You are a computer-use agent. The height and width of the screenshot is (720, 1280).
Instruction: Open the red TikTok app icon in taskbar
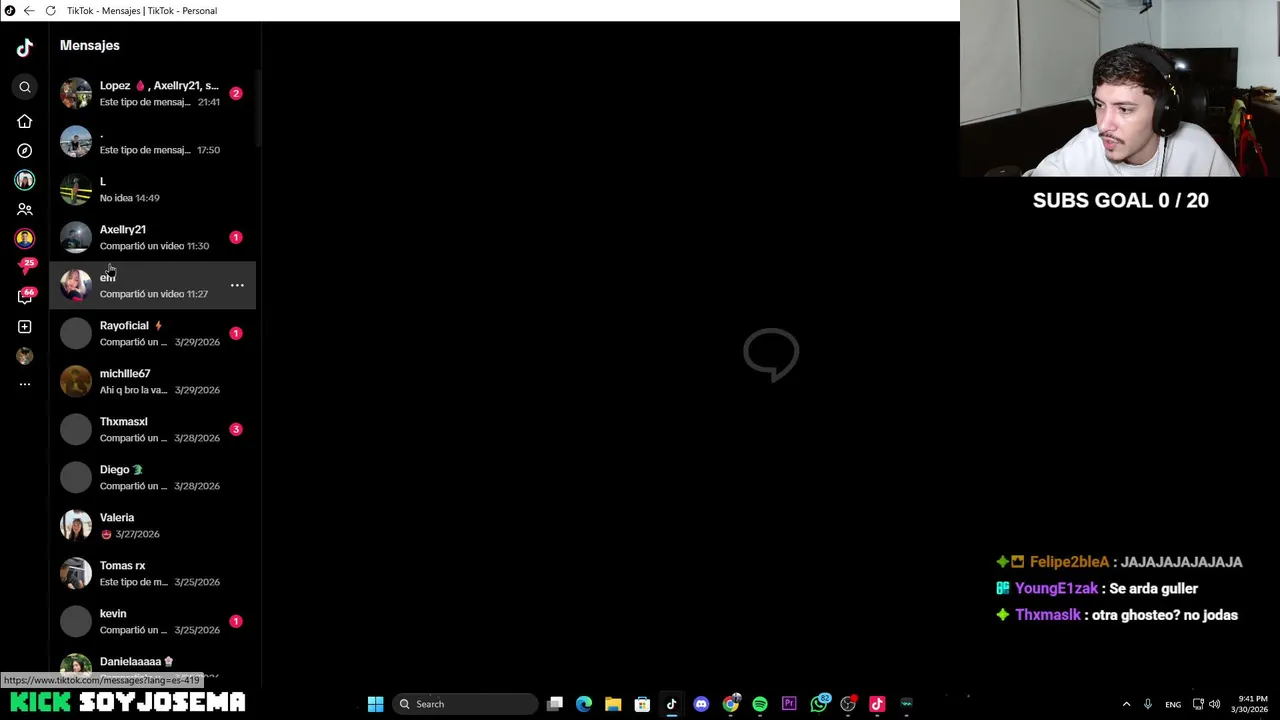(x=877, y=704)
